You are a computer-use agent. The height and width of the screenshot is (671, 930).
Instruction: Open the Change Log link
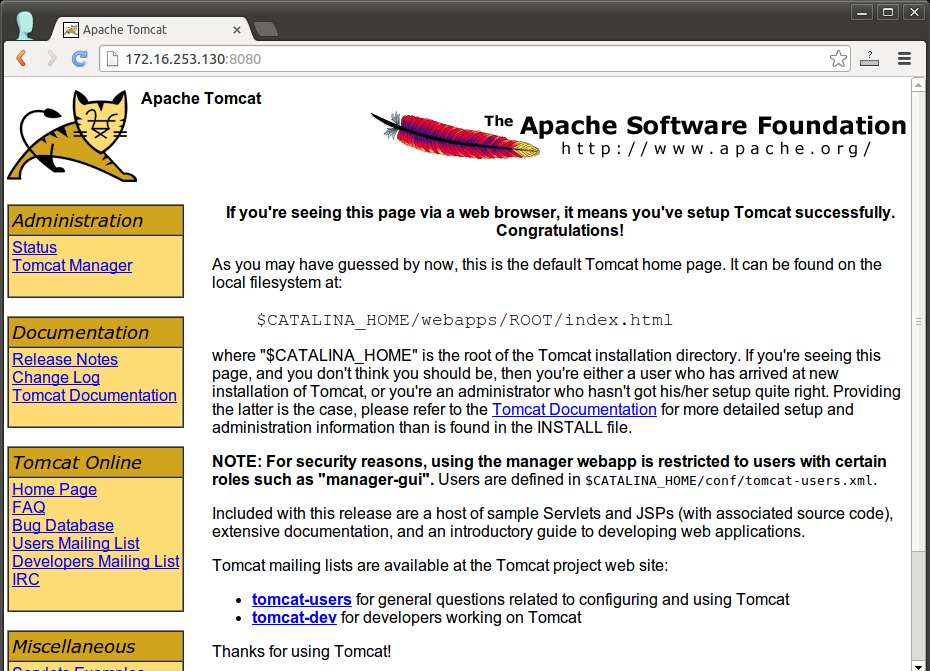tap(56, 377)
